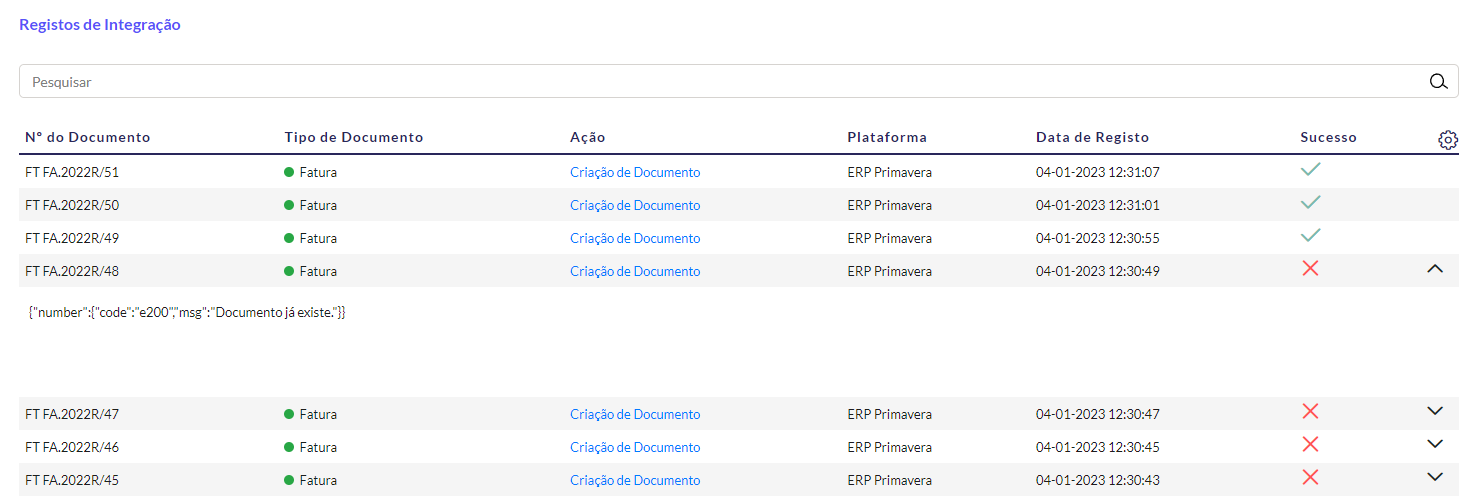1468x500 pixels.
Task: Sort by the Data de Registo column header
Action: click(1092, 137)
